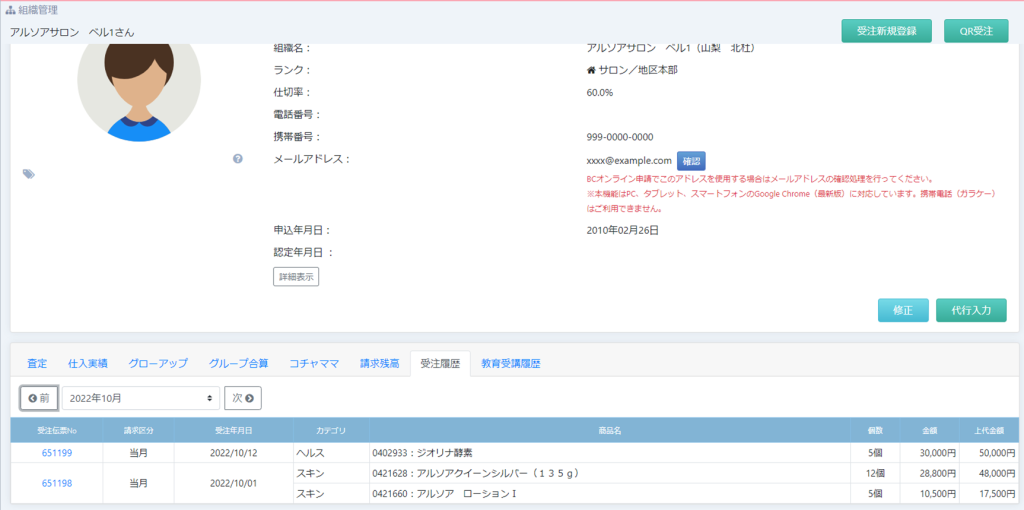Click the QR受注 button
The height and width of the screenshot is (510, 1024).
point(976,31)
